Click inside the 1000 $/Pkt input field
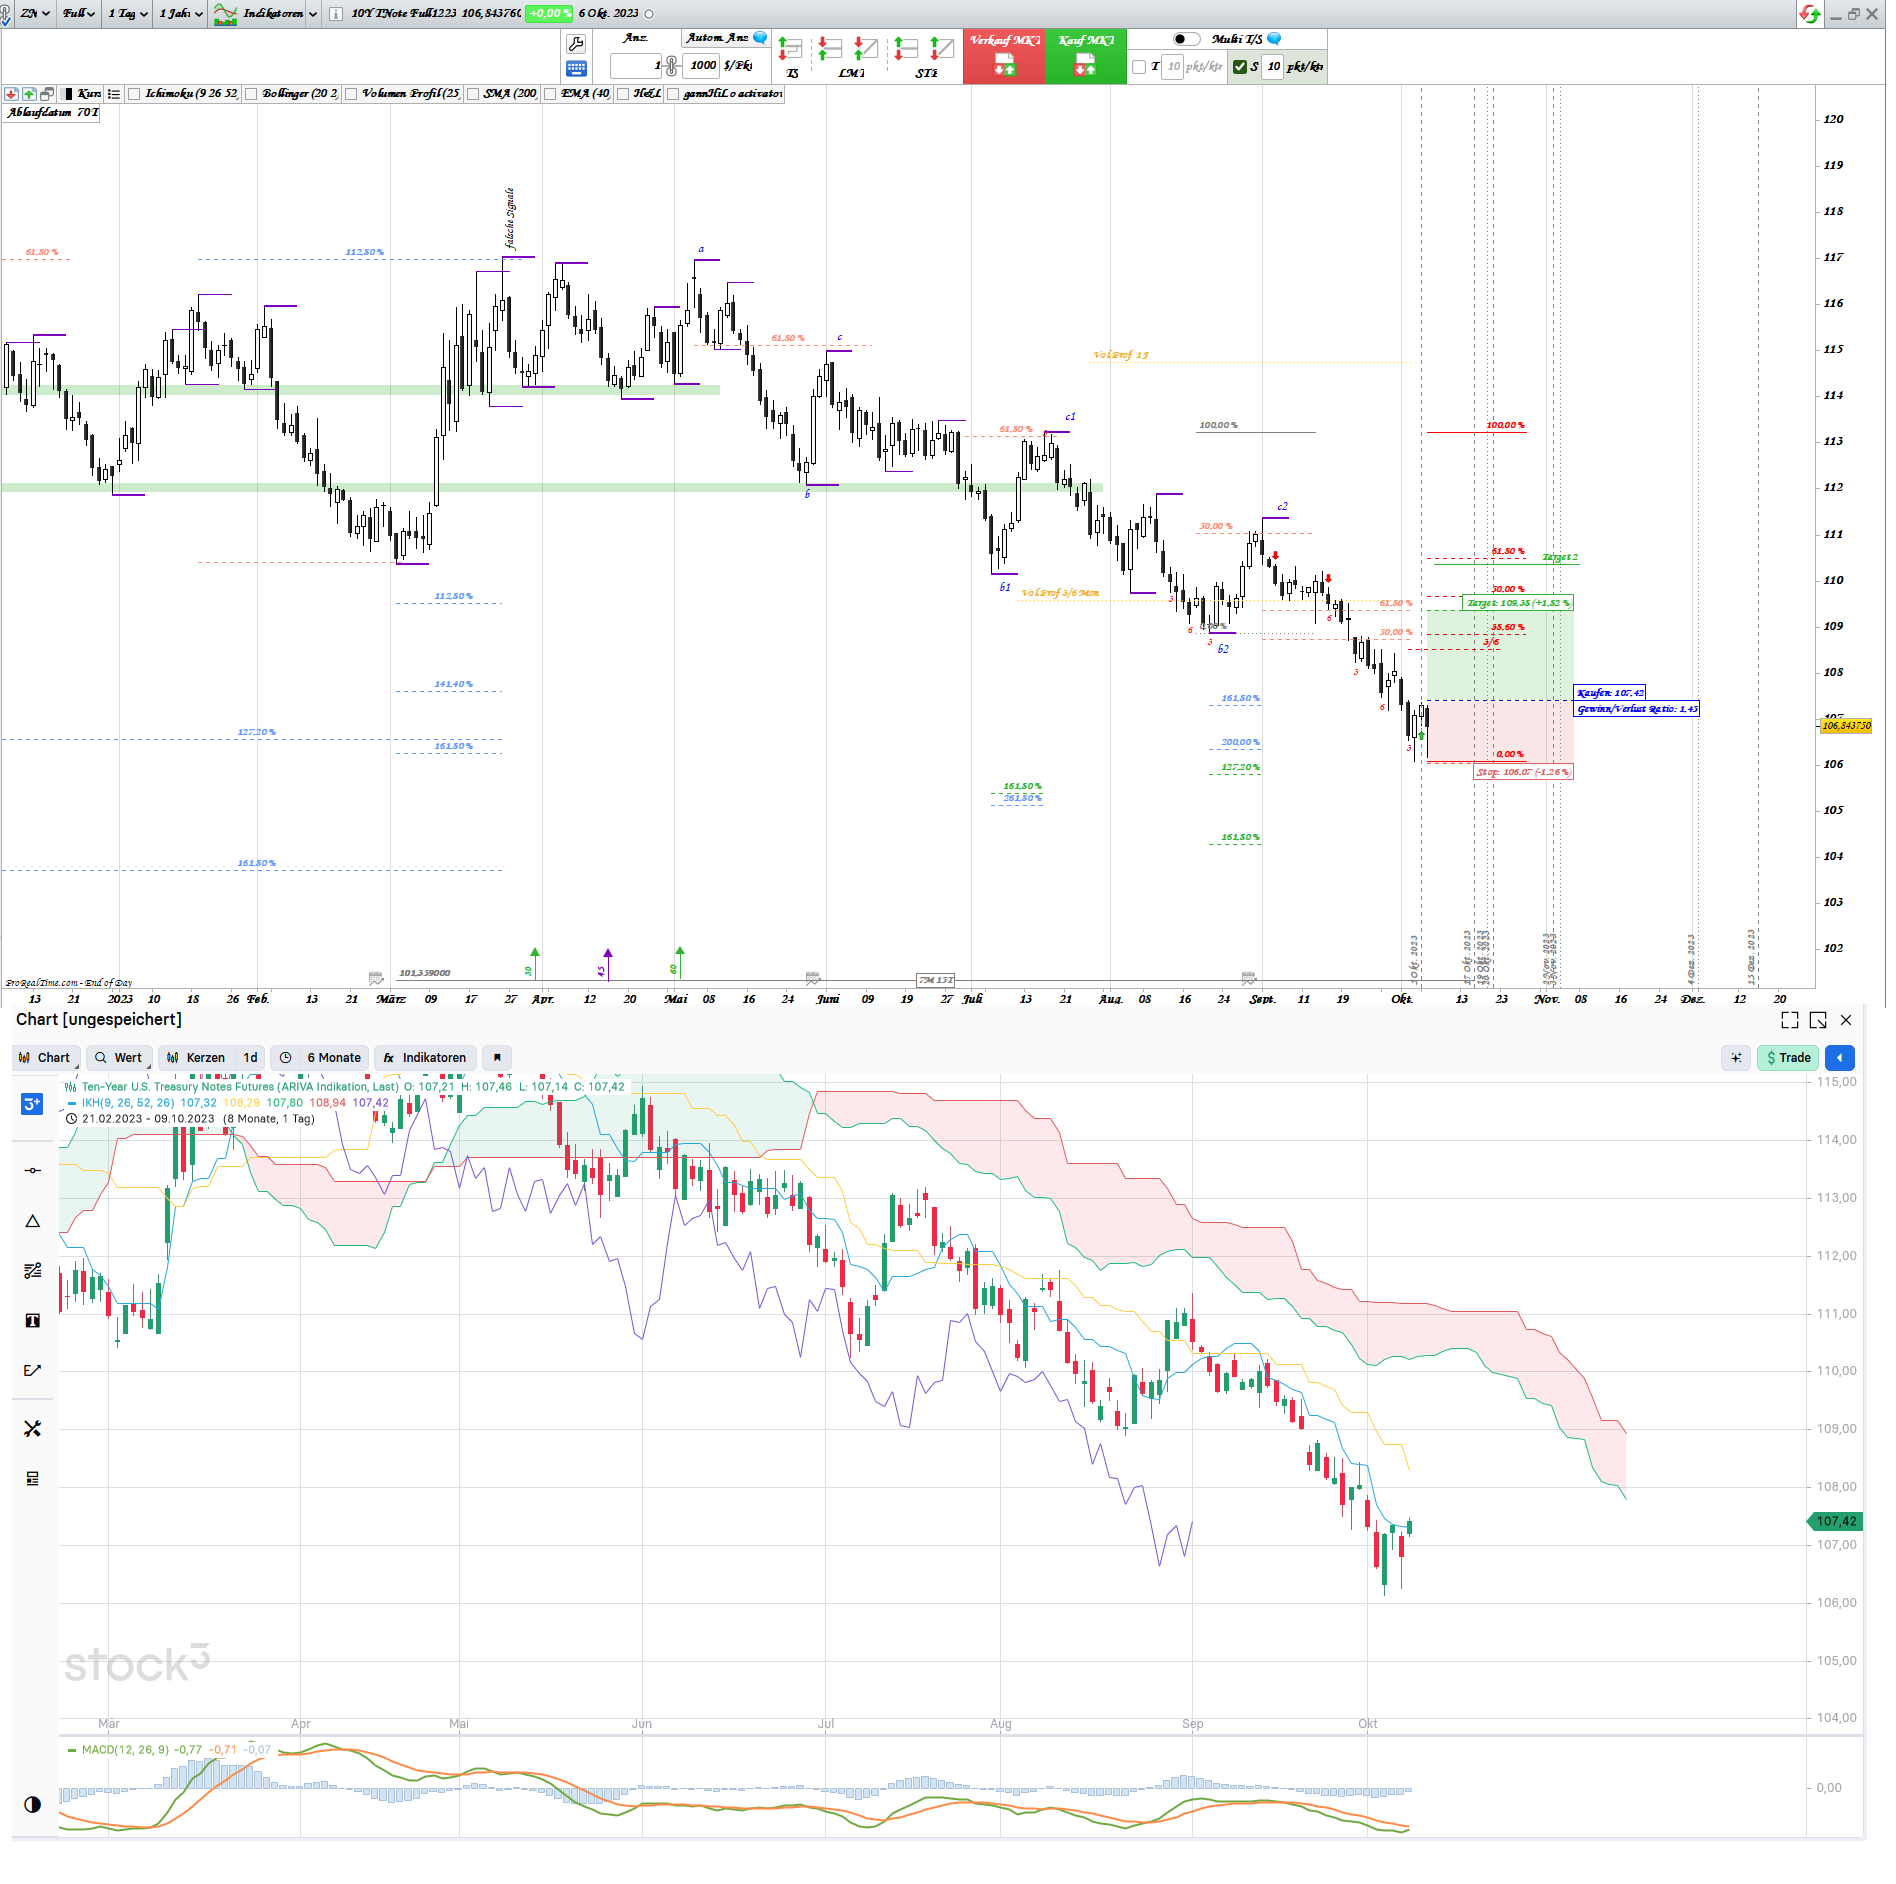This screenshot has width=1896, height=1884. point(700,66)
